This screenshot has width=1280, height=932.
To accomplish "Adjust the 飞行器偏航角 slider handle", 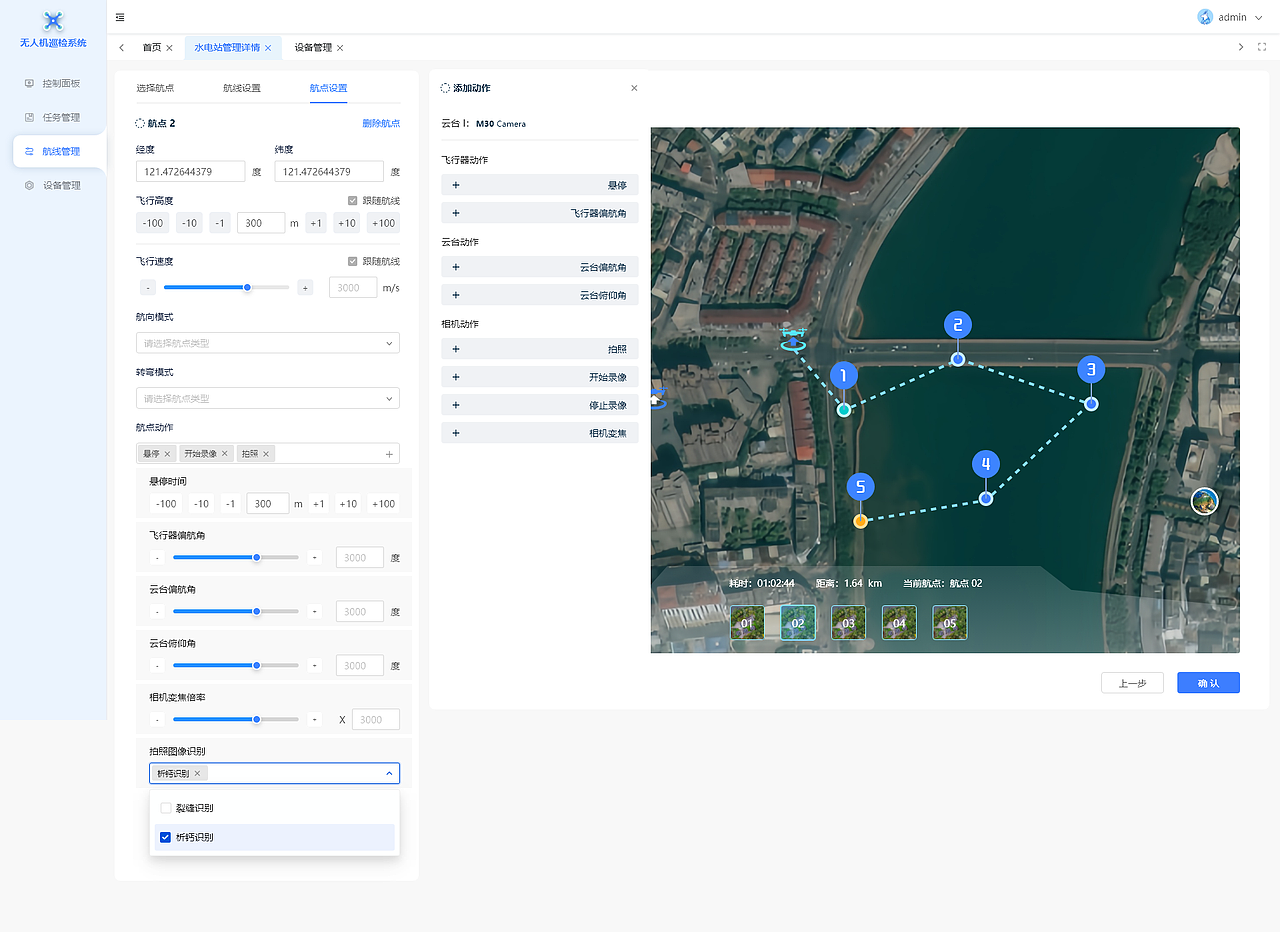I will [x=257, y=557].
